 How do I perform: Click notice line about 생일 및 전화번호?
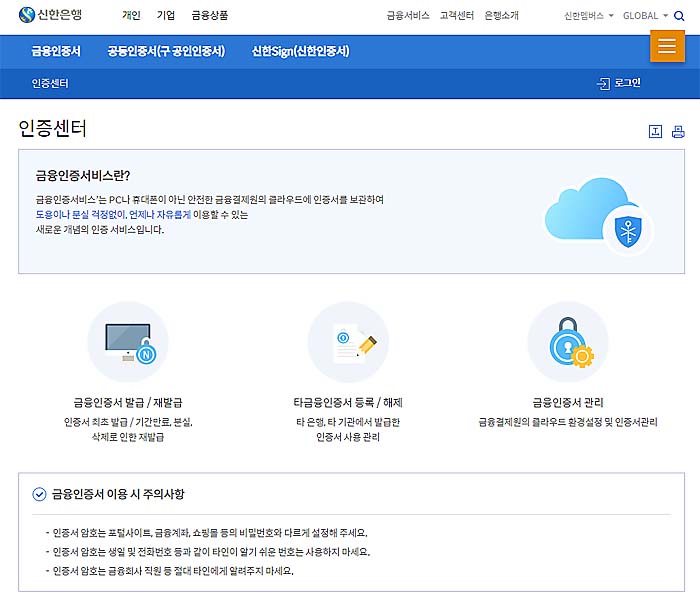tap(211, 552)
